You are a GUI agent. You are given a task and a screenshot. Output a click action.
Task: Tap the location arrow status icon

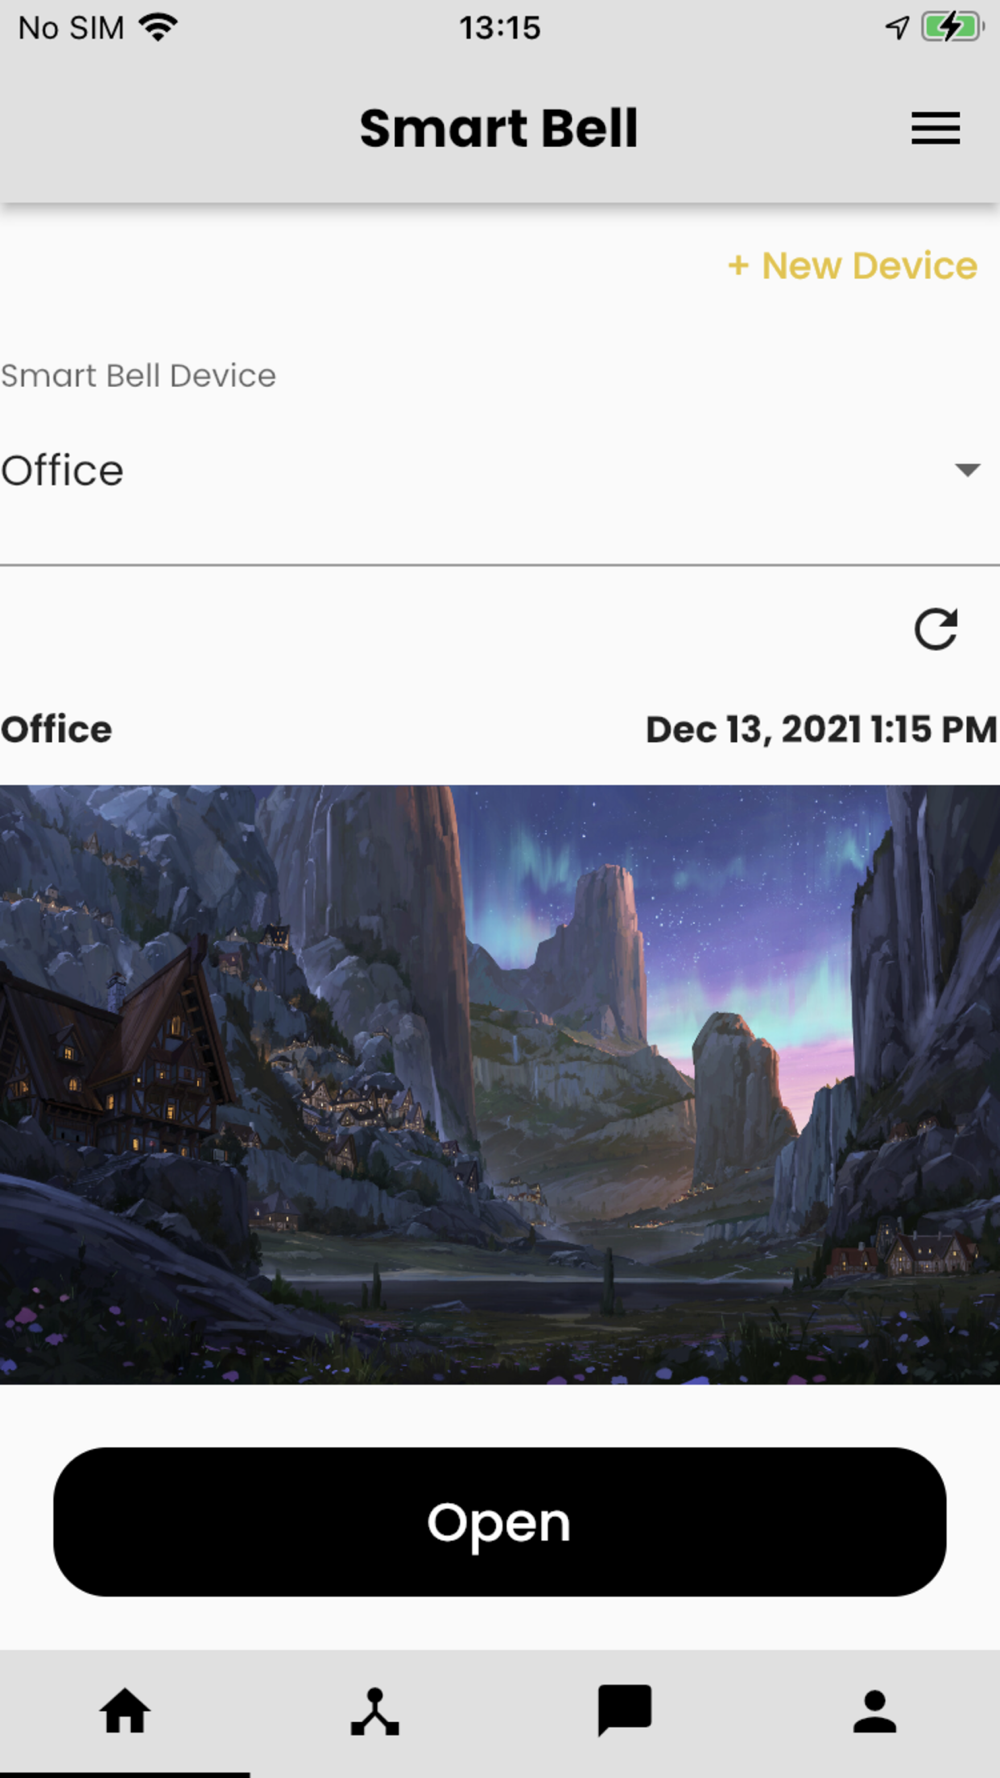[897, 27]
